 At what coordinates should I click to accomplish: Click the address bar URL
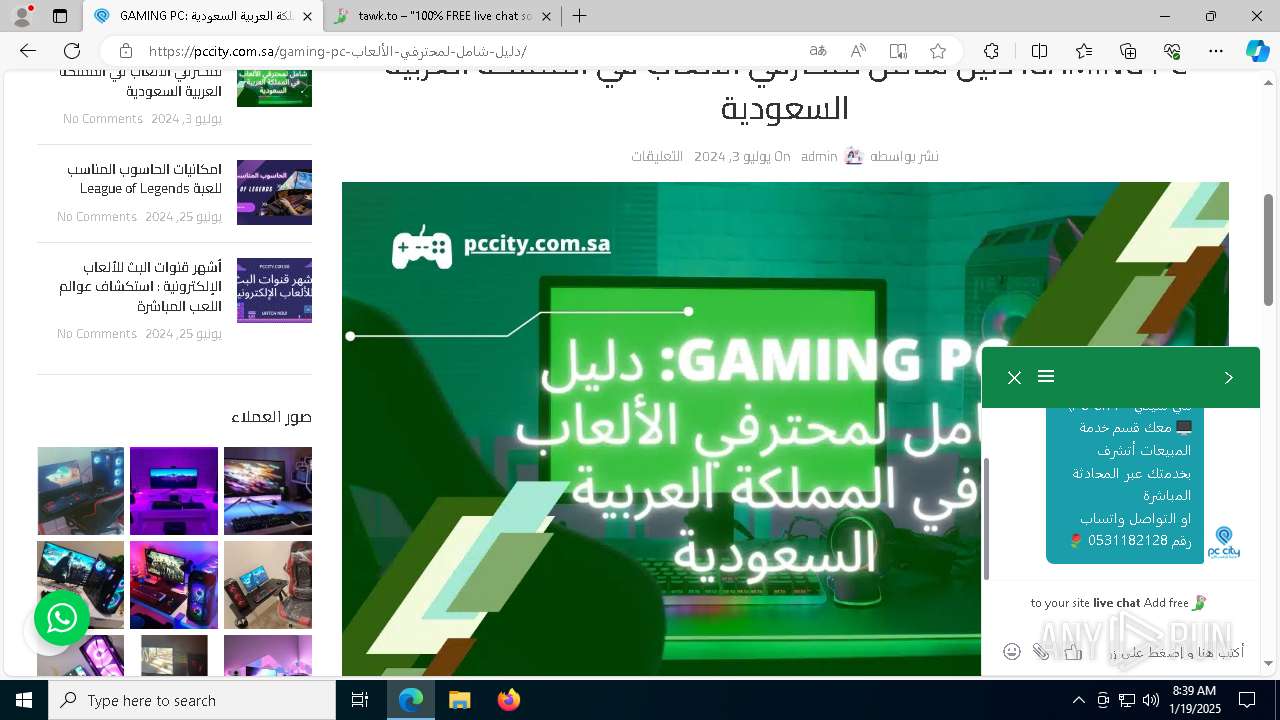[337, 51]
